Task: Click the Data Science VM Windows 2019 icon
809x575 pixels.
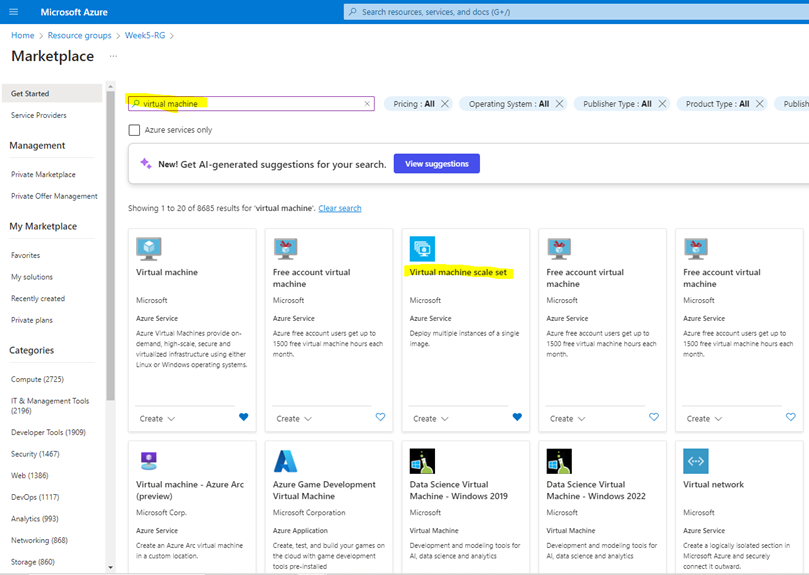Action: [x=422, y=461]
